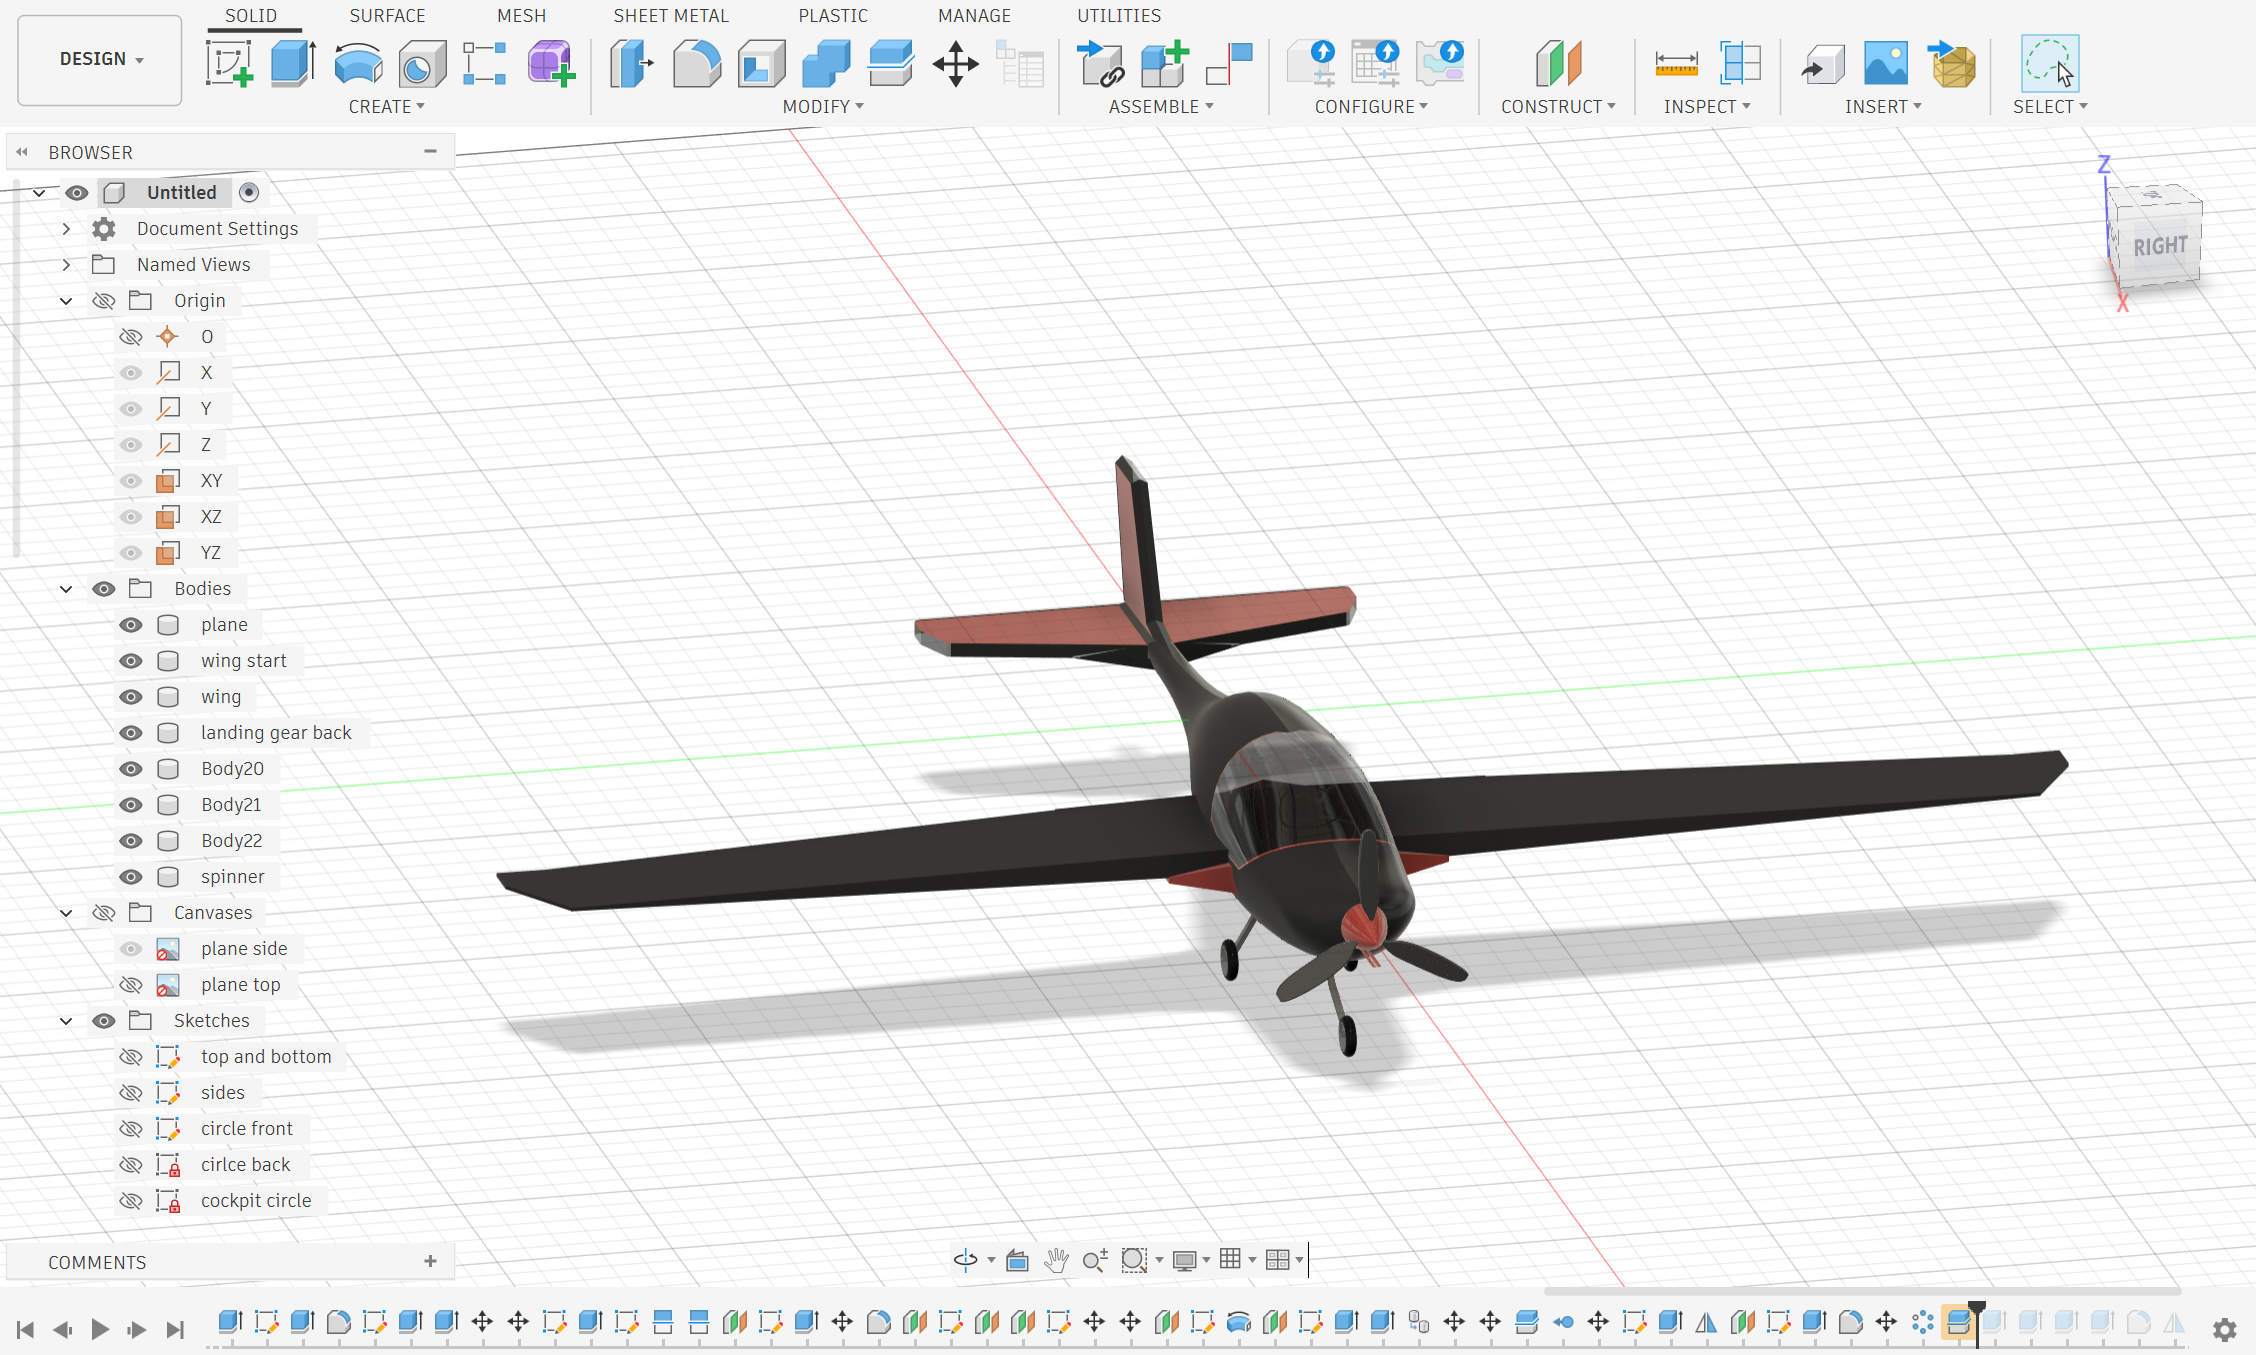Select the Measure tool

pyautogui.click(x=1676, y=64)
